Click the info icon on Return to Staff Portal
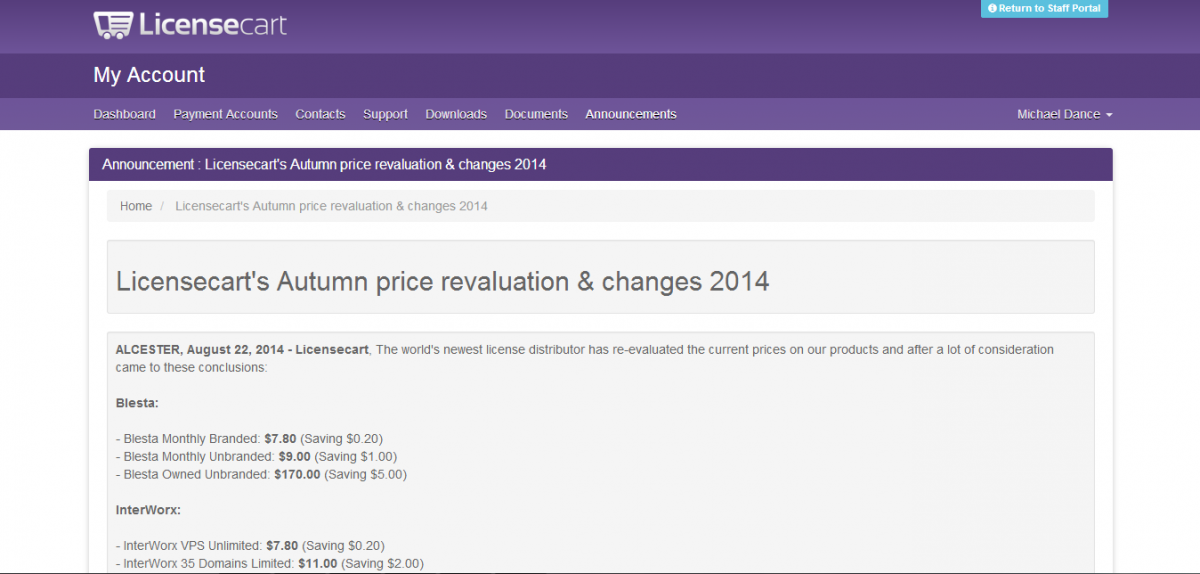The height and width of the screenshot is (574, 1200). point(992,8)
